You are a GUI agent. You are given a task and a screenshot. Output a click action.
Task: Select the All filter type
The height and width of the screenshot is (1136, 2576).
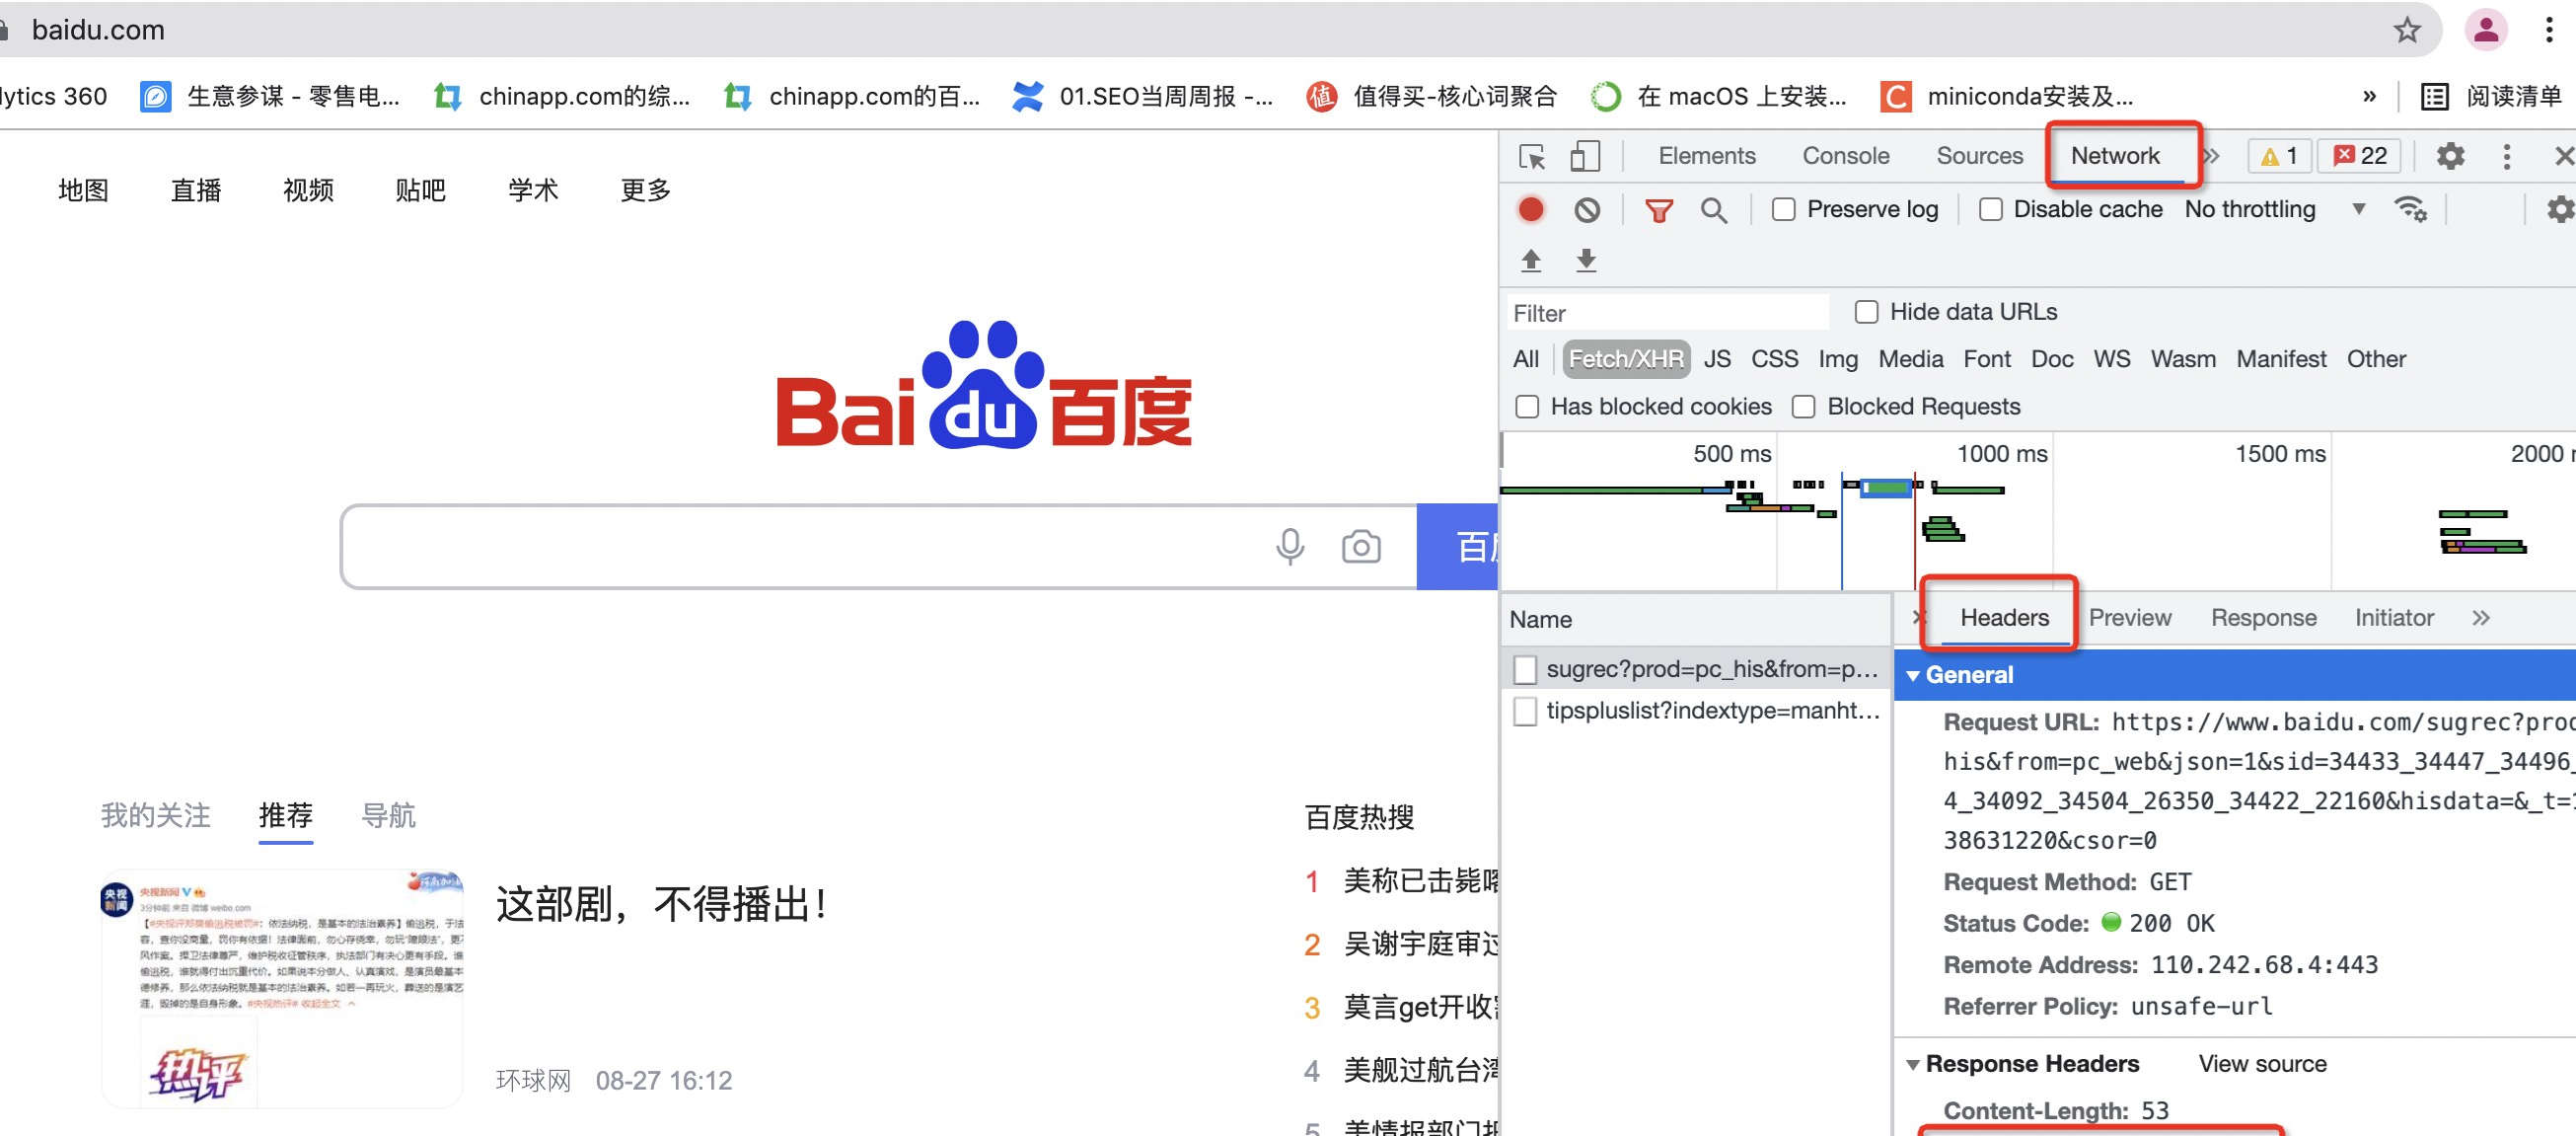(1525, 359)
